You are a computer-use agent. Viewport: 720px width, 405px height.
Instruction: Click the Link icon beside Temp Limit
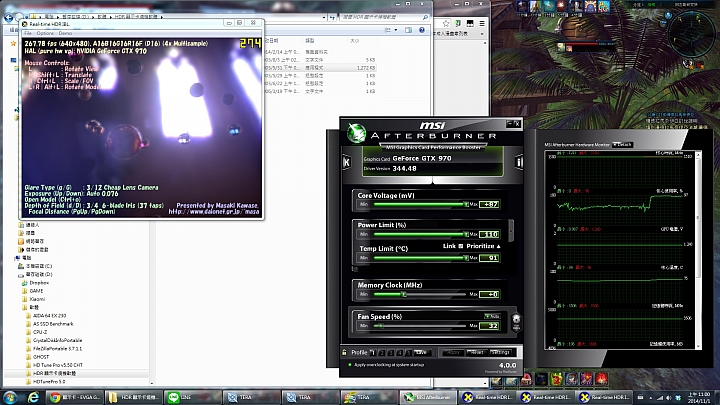tap(461, 246)
